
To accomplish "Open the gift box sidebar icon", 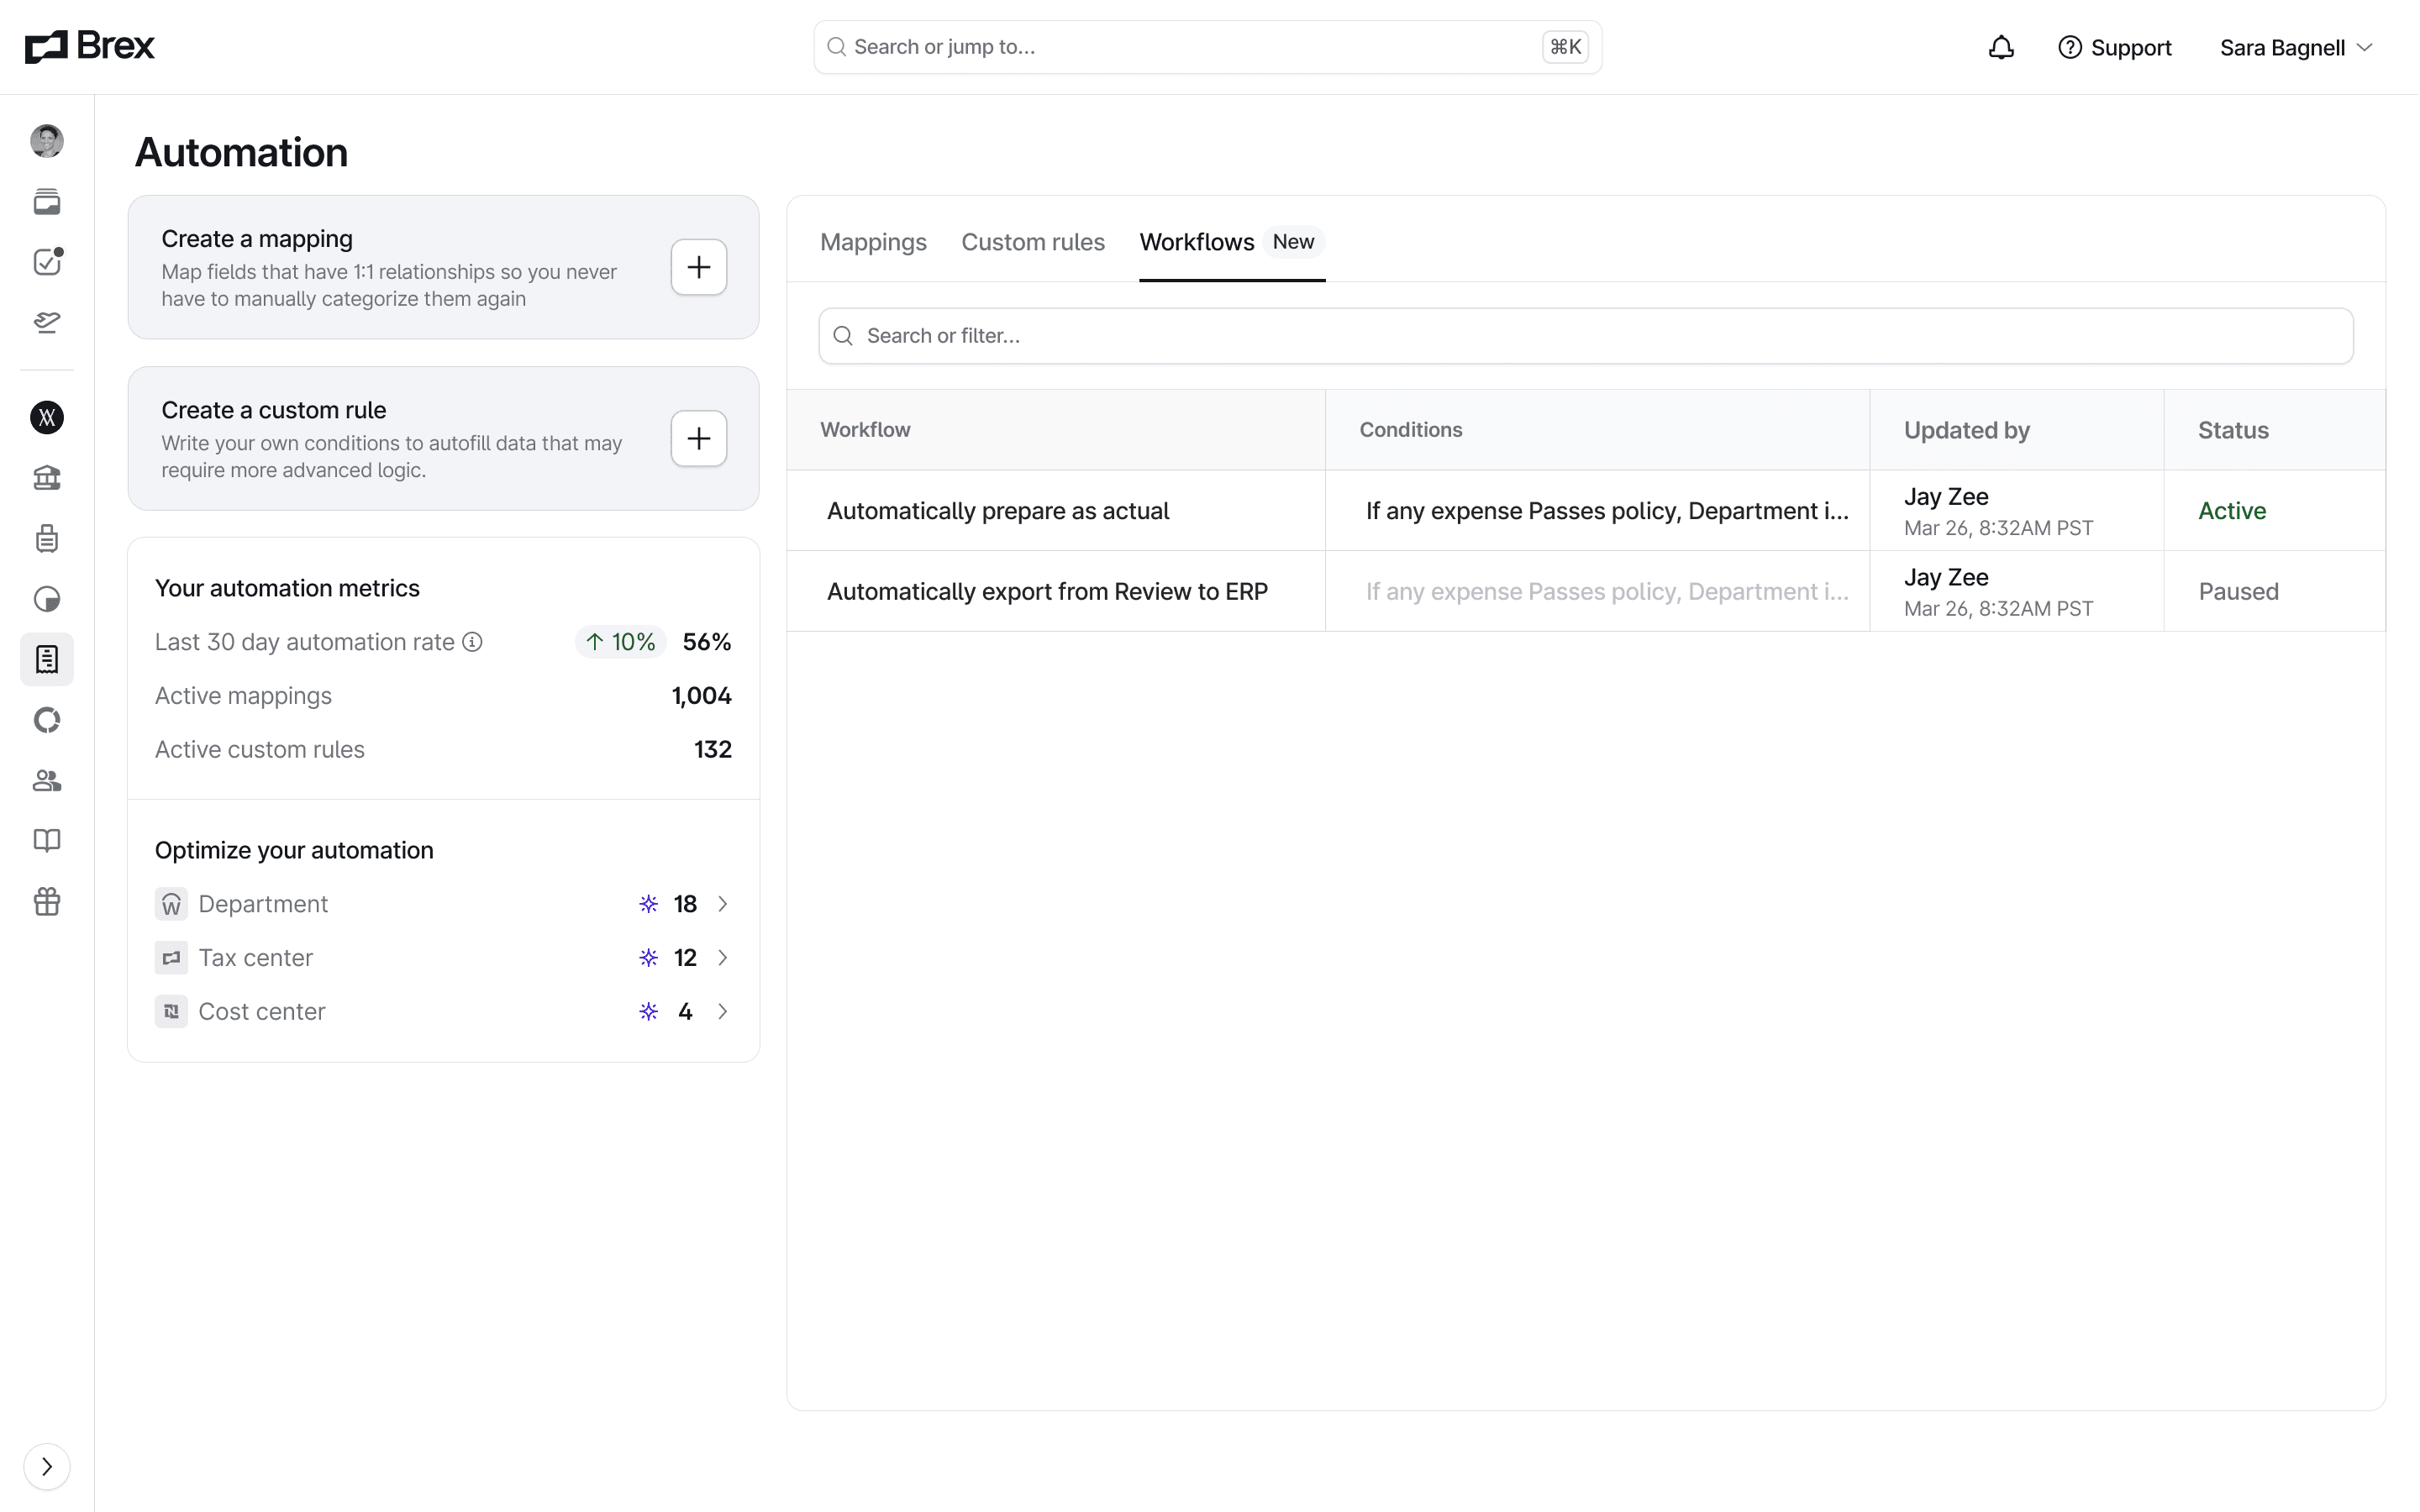I will (47, 901).
